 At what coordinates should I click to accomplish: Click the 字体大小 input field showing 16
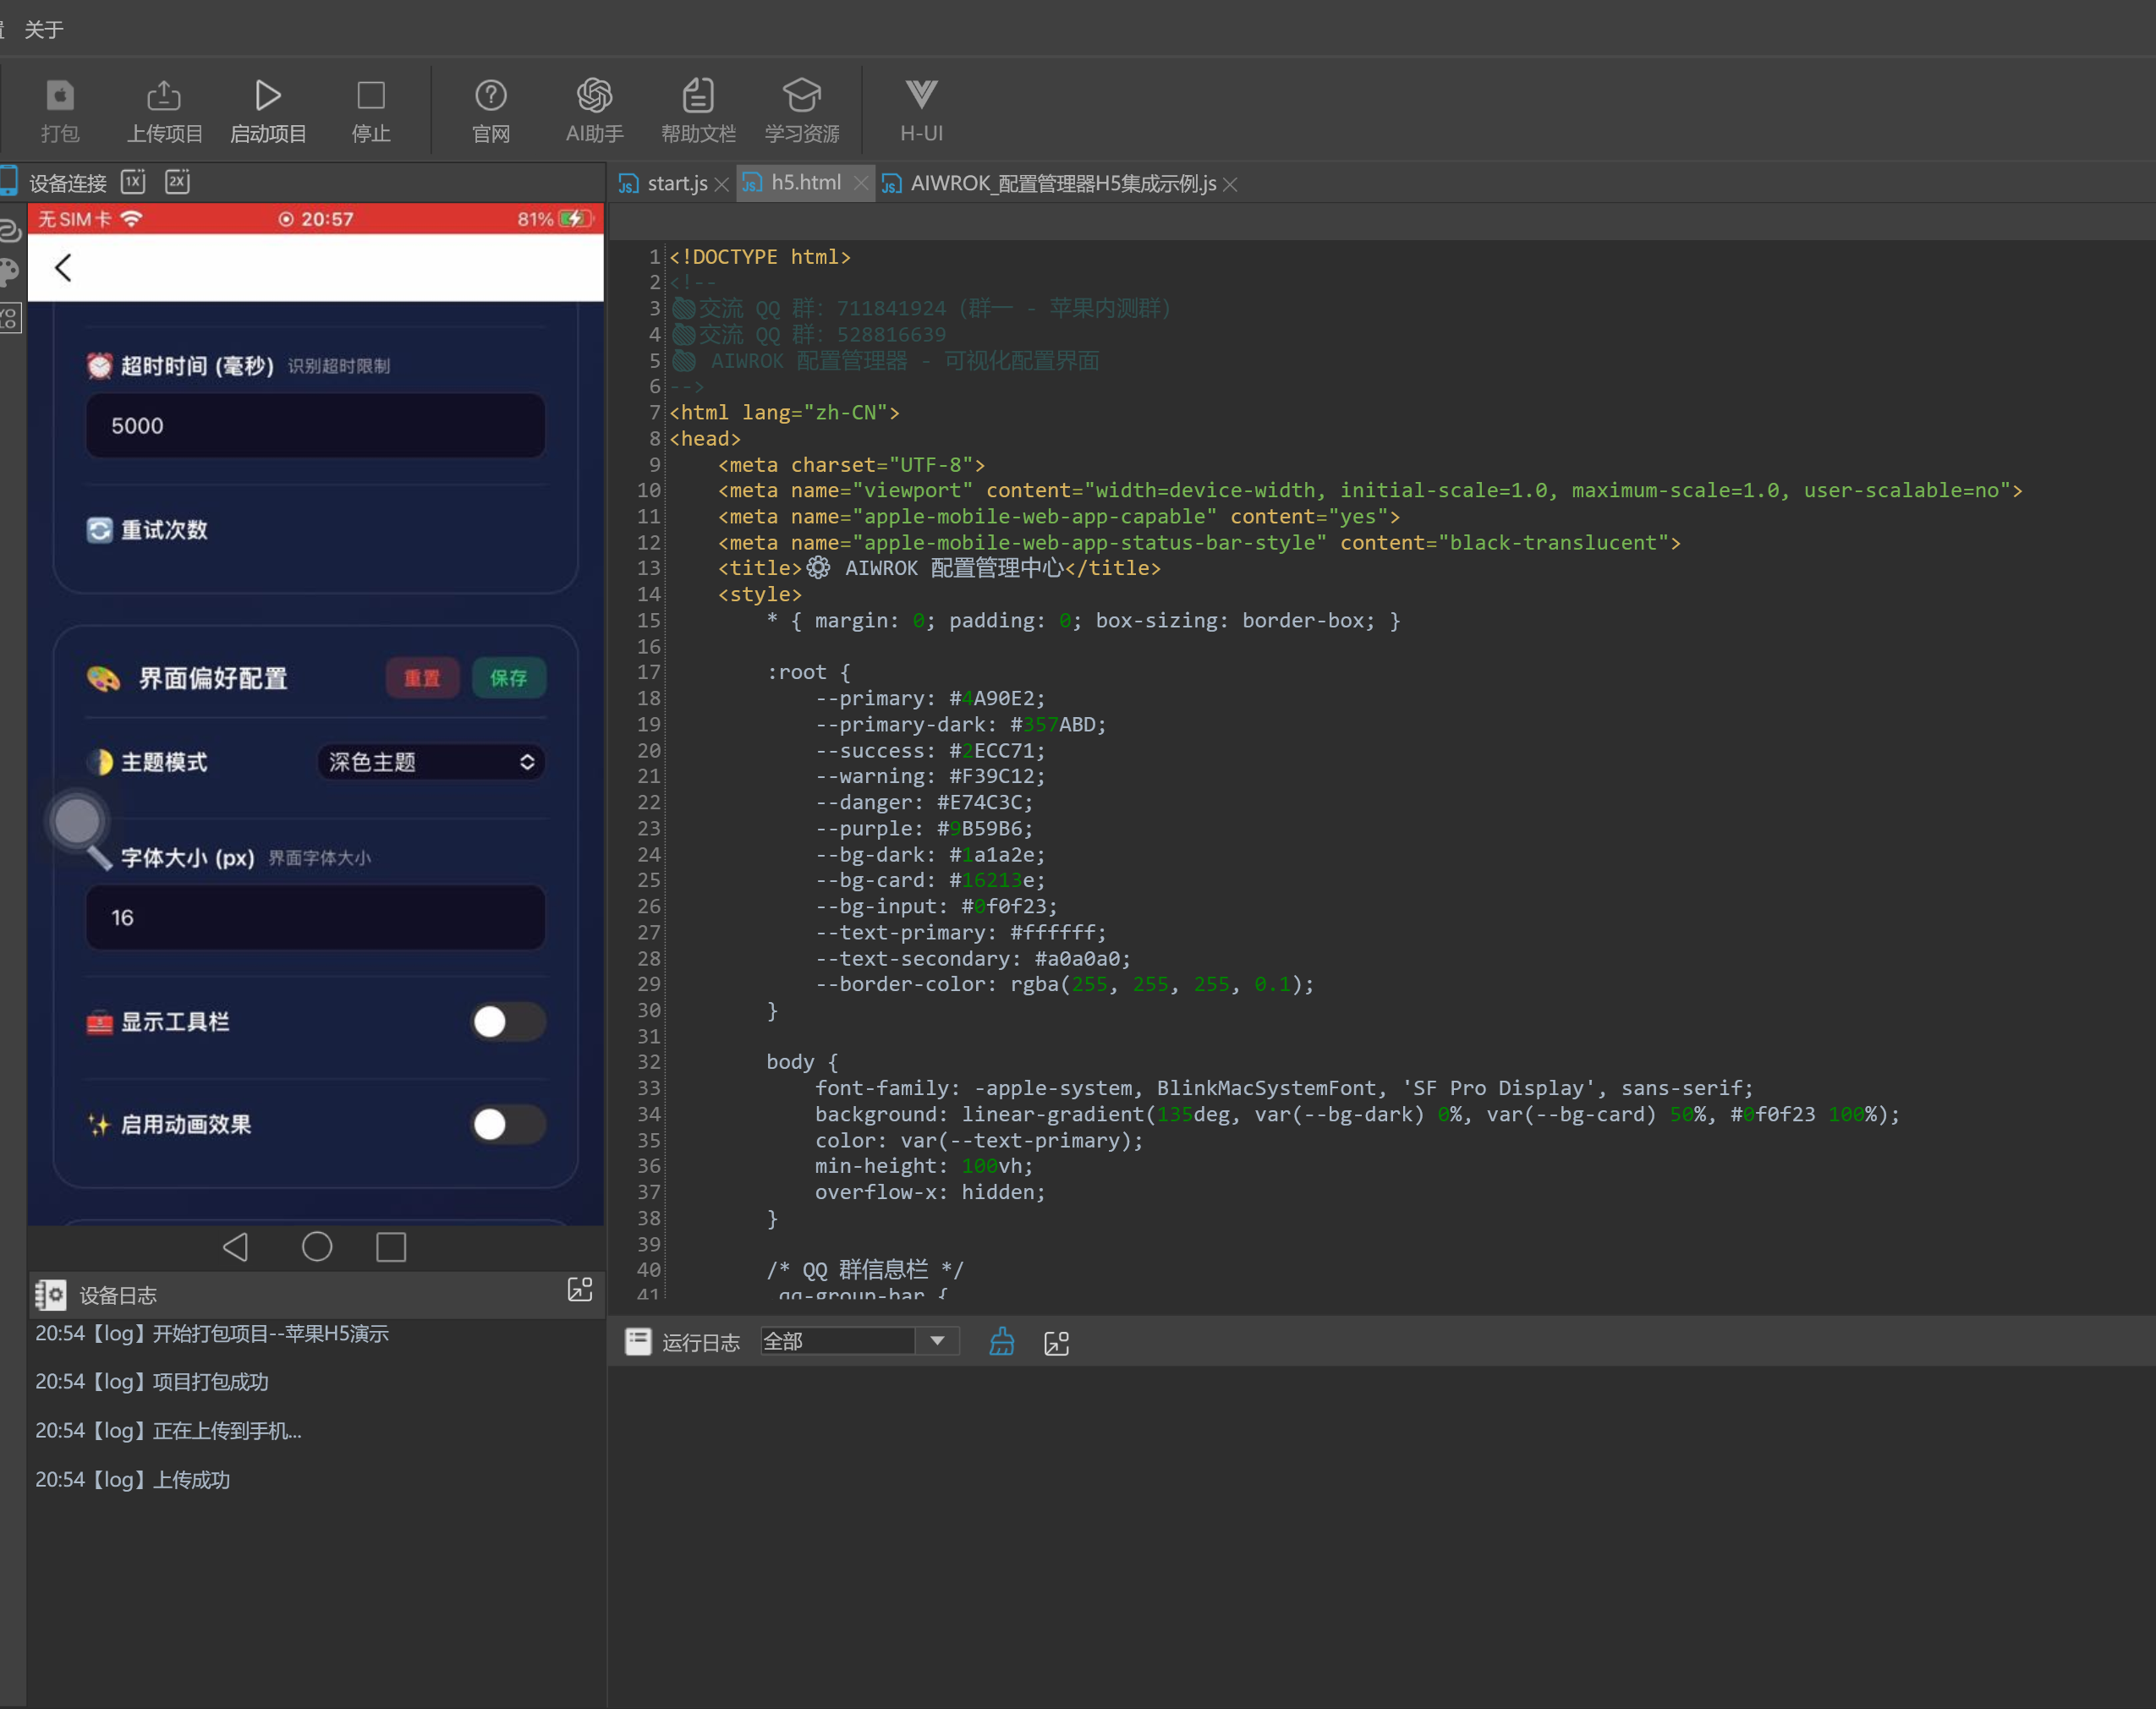pyautogui.click(x=315, y=917)
